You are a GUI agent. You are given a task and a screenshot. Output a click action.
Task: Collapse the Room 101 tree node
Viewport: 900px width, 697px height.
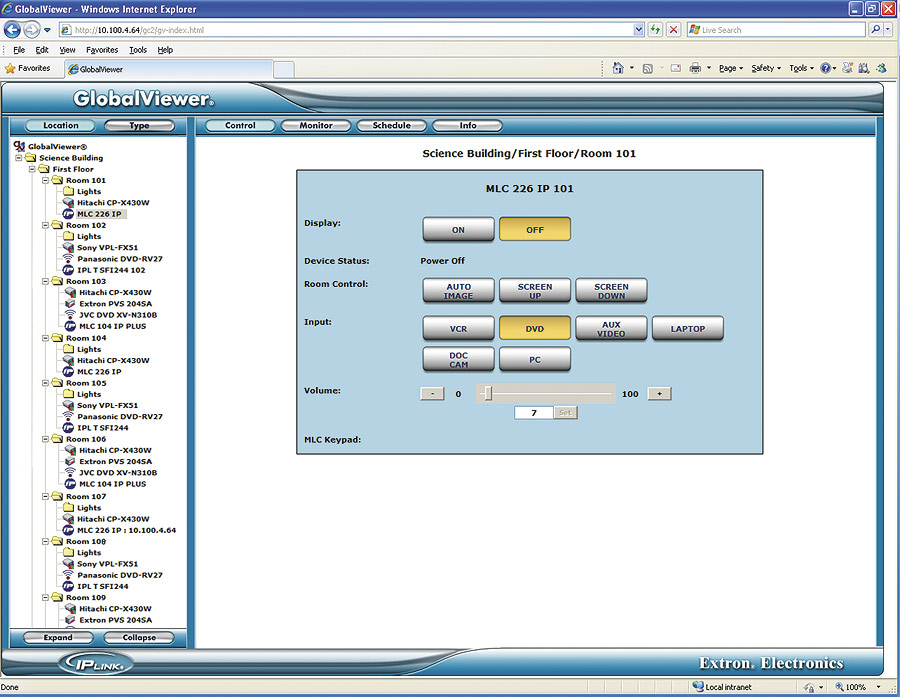pos(45,180)
